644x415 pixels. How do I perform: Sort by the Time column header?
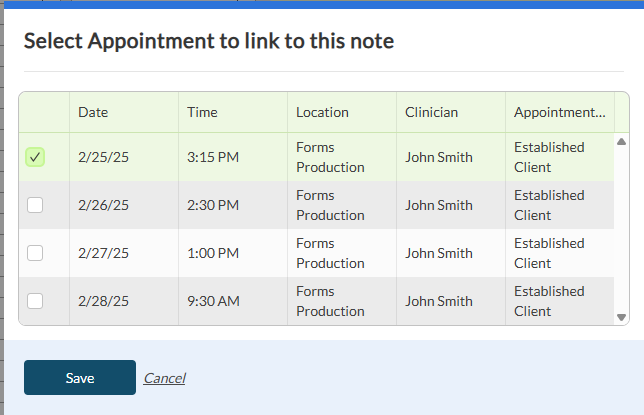202,112
